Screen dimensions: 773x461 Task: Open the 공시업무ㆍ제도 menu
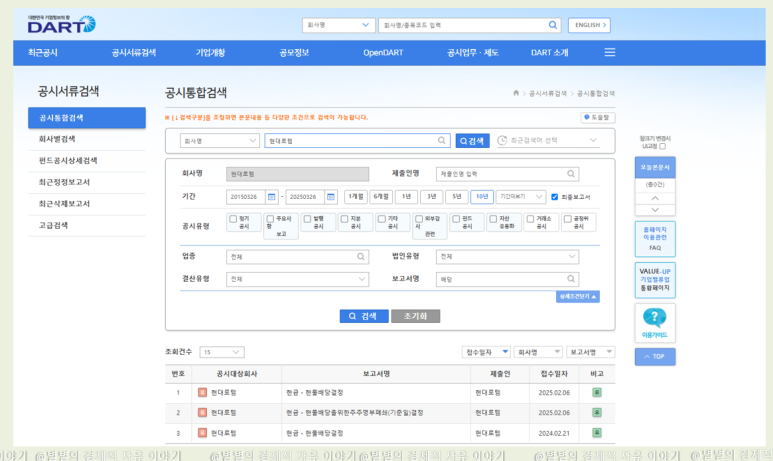coord(472,53)
